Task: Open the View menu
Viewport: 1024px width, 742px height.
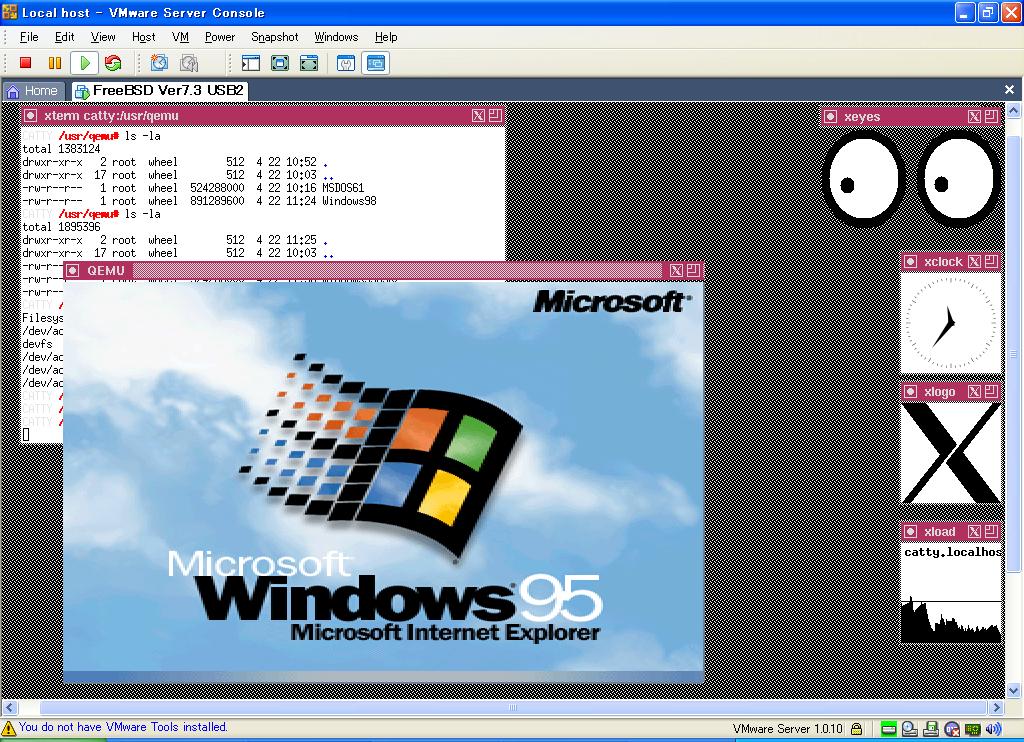Action: coord(103,37)
